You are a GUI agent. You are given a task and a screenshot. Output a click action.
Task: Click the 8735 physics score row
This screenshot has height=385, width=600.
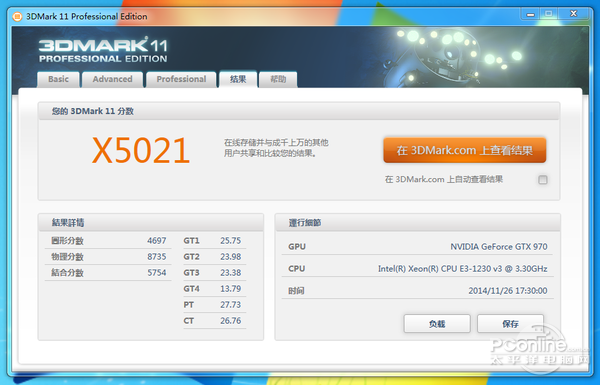tap(108, 257)
